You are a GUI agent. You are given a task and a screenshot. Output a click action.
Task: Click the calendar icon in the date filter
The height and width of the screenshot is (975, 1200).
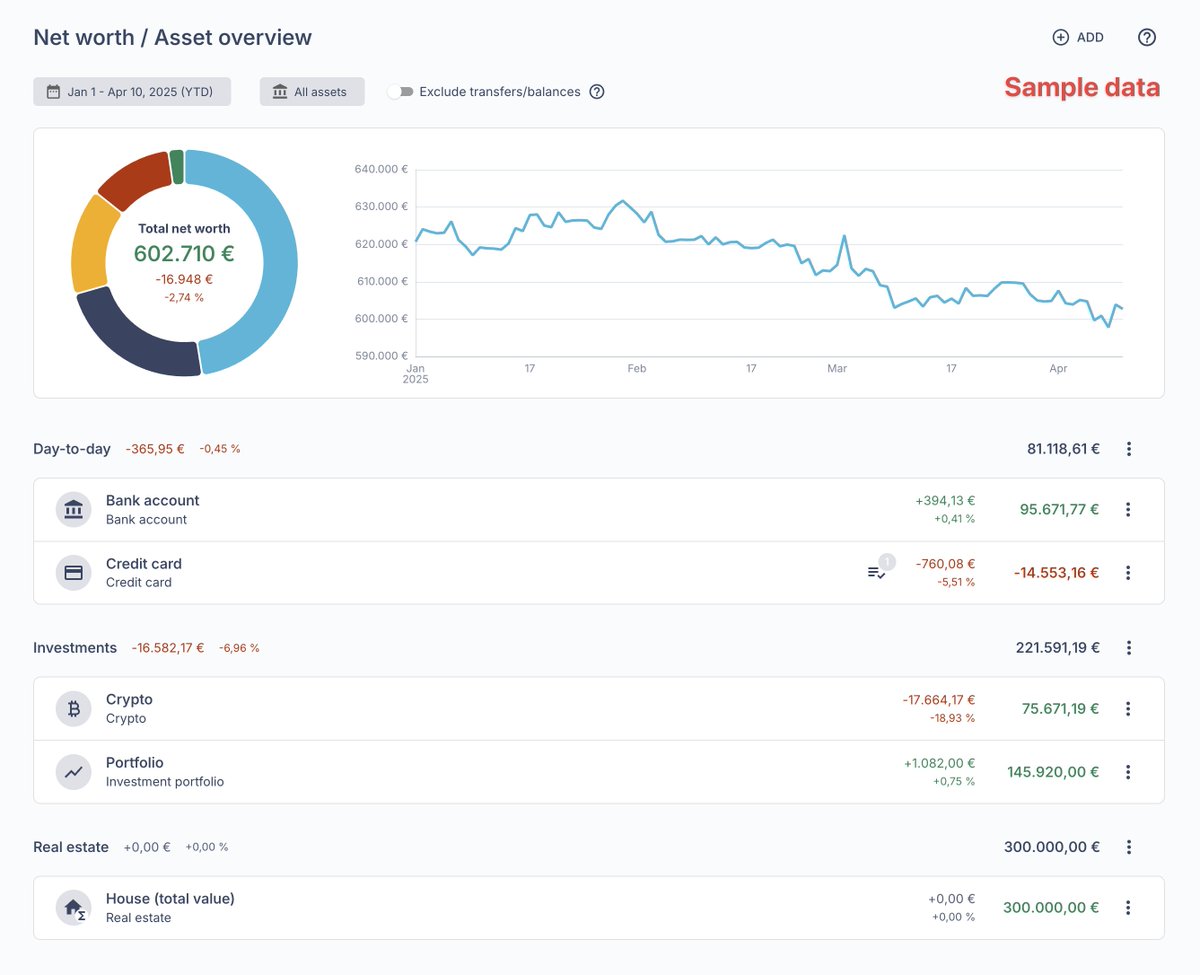51,91
